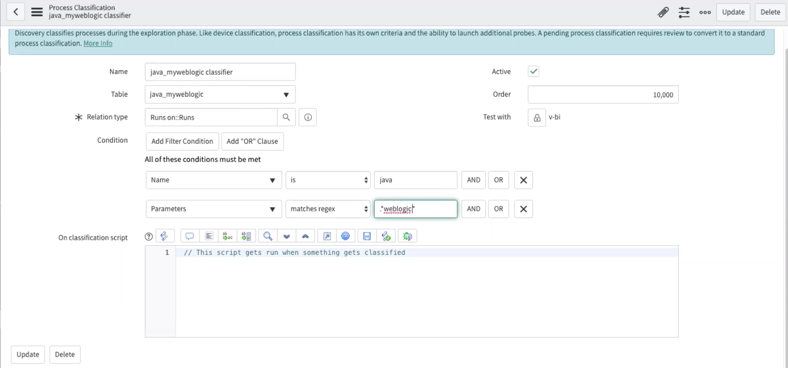Click line 1 of the script editor

tap(427, 252)
